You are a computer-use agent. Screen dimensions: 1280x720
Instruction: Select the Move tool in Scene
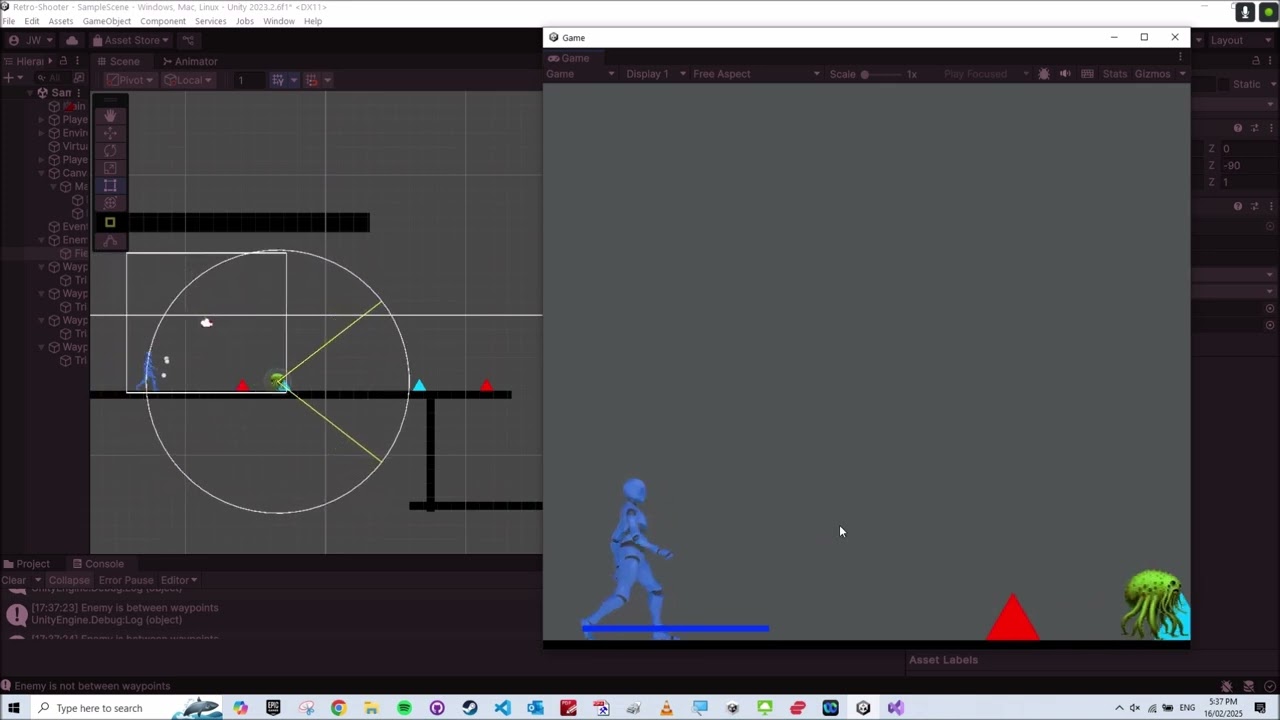tap(110, 133)
